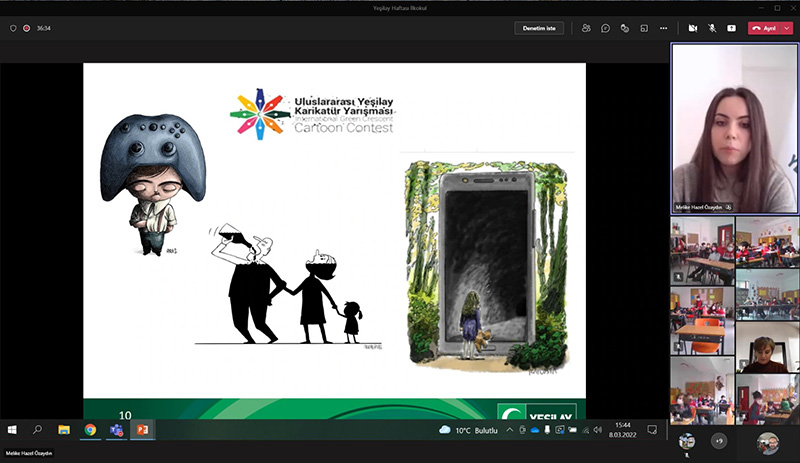The width and height of the screenshot is (800, 463).
Task: Expand hidden system tray icons chevron
Action: click(509, 430)
